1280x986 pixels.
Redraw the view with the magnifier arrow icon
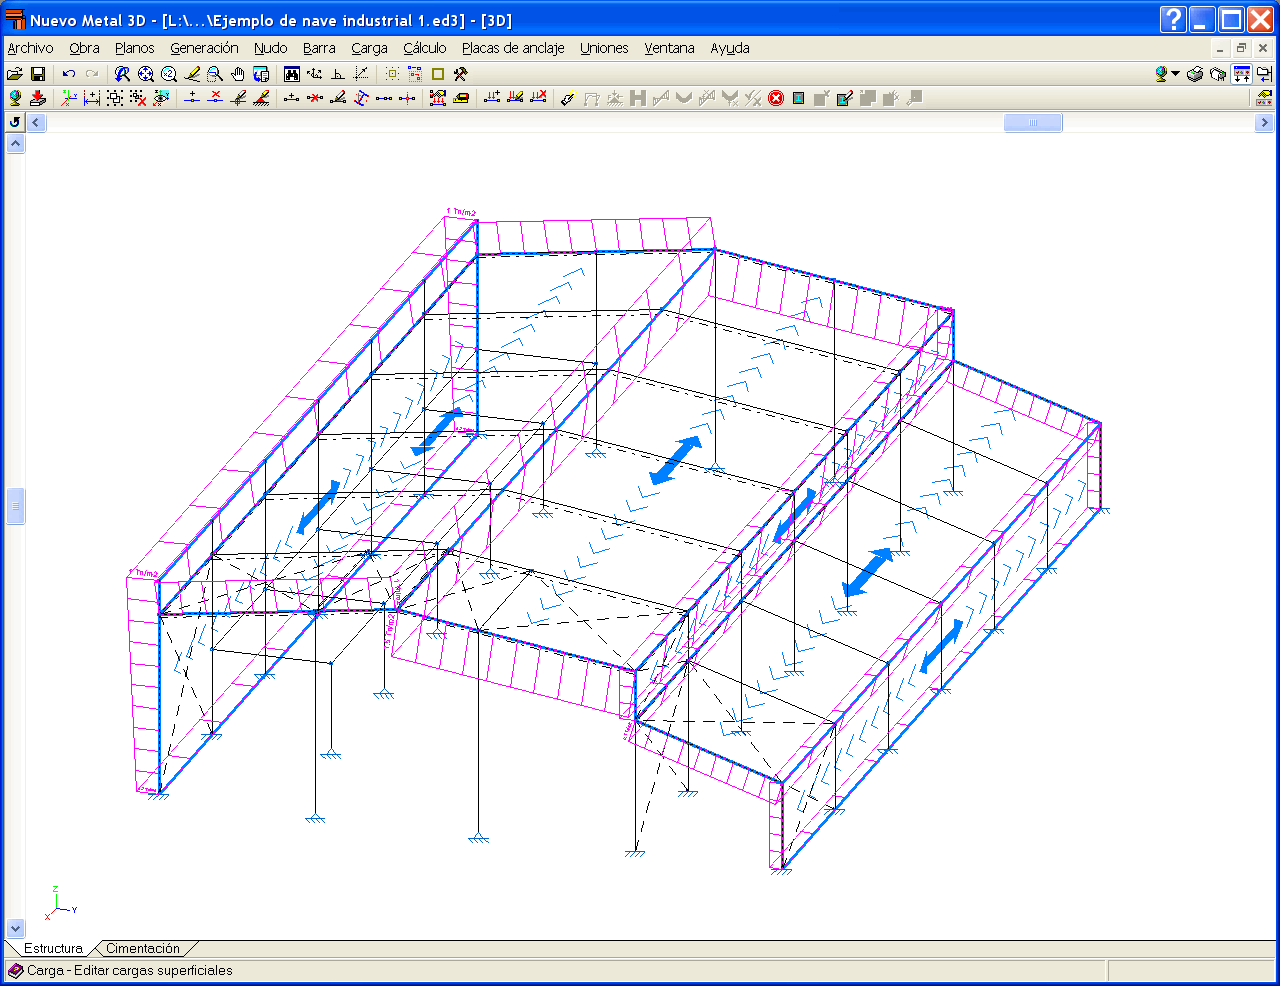122,74
